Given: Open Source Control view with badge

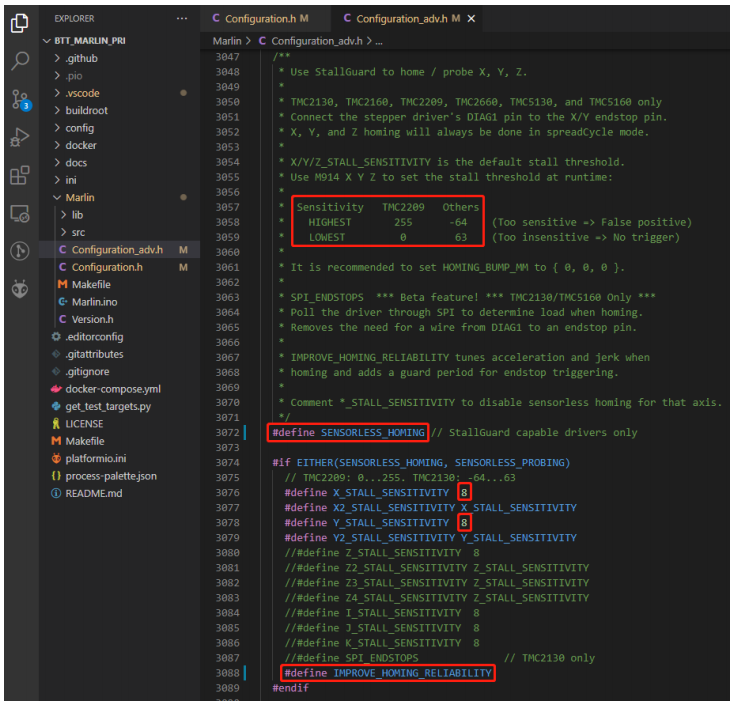Looking at the screenshot, I should click(20, 99).
